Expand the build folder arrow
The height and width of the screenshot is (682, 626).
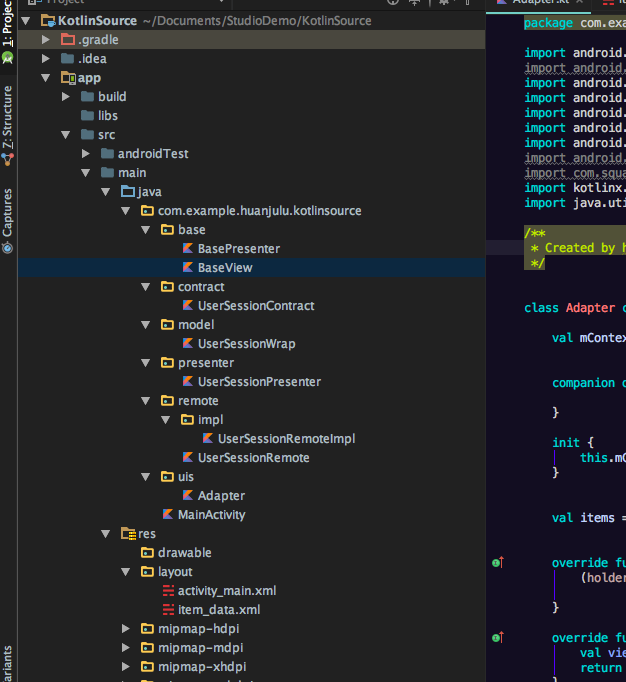(x=65, y=97)
